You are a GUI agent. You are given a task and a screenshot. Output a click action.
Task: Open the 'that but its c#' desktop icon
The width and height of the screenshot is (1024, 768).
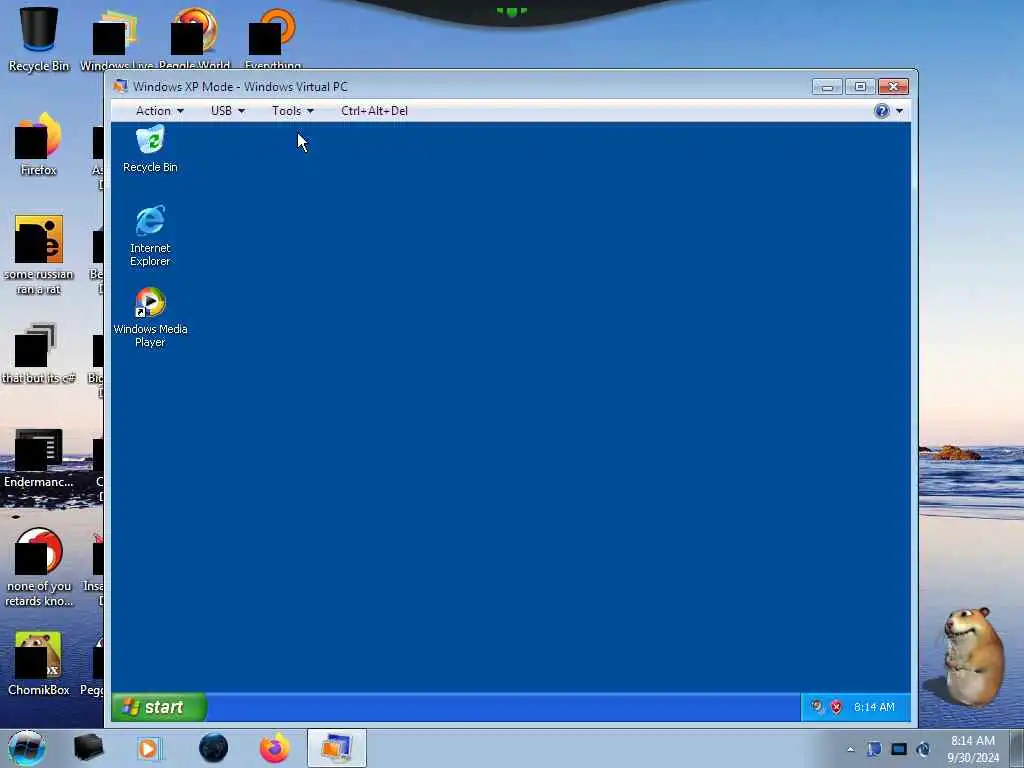coord(39,353)
